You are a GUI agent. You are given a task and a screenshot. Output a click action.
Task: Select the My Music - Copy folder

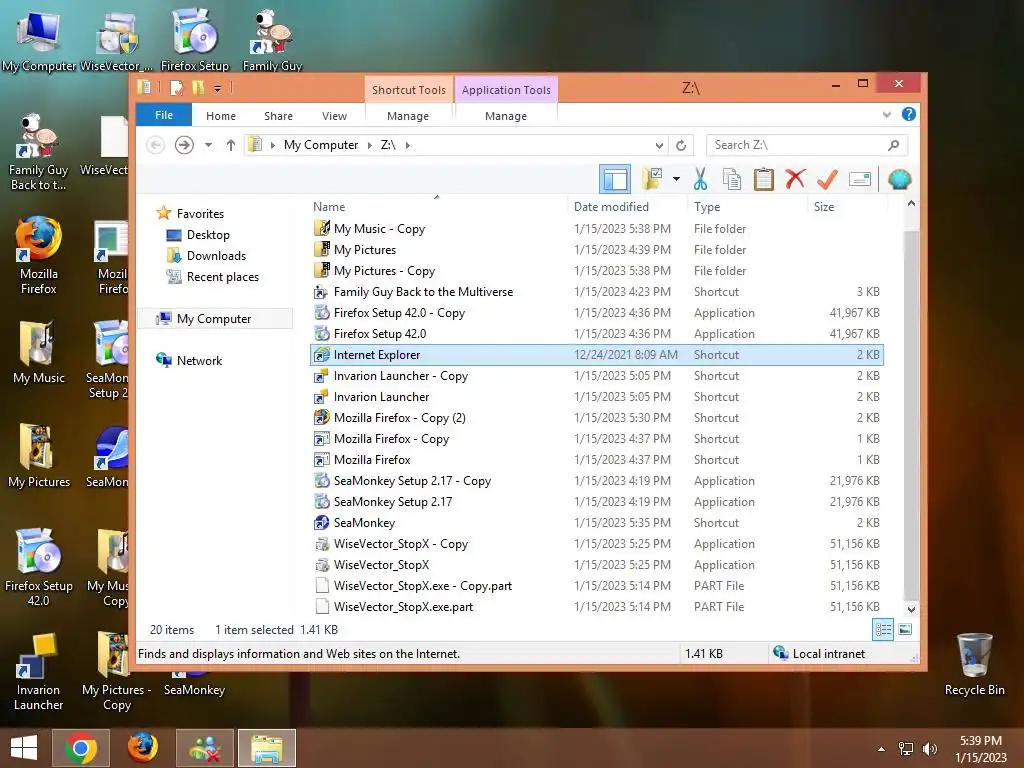596,229
